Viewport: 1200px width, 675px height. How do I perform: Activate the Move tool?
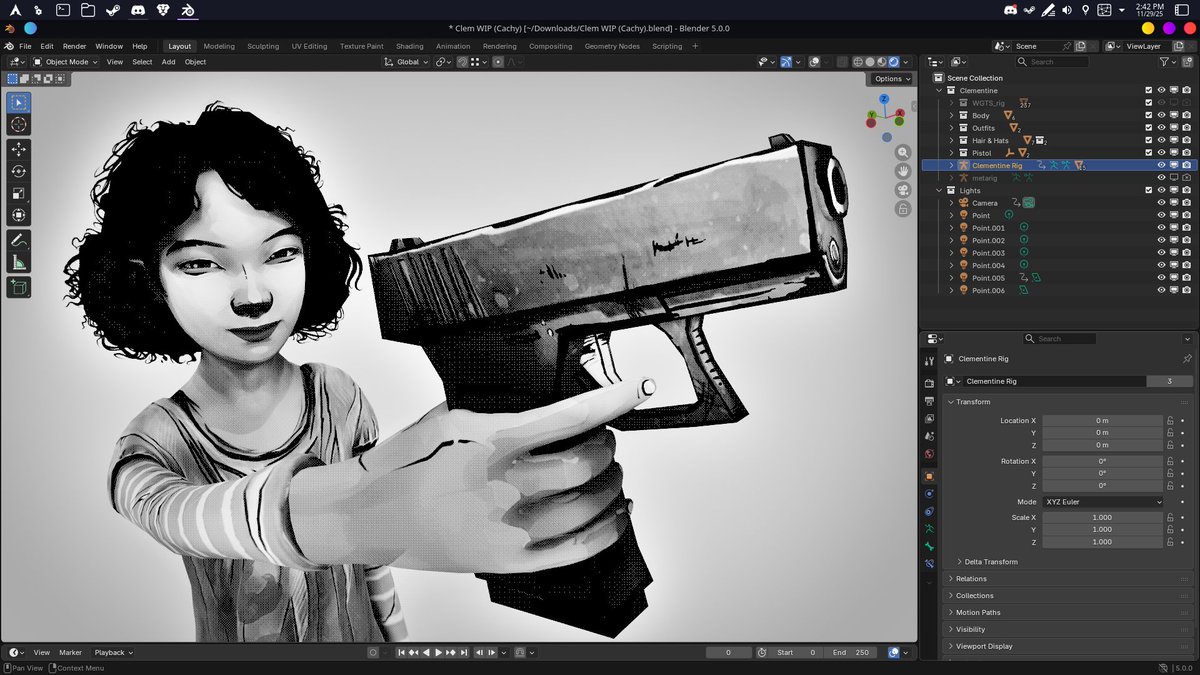pyautogui.click(x=19, y=149)
